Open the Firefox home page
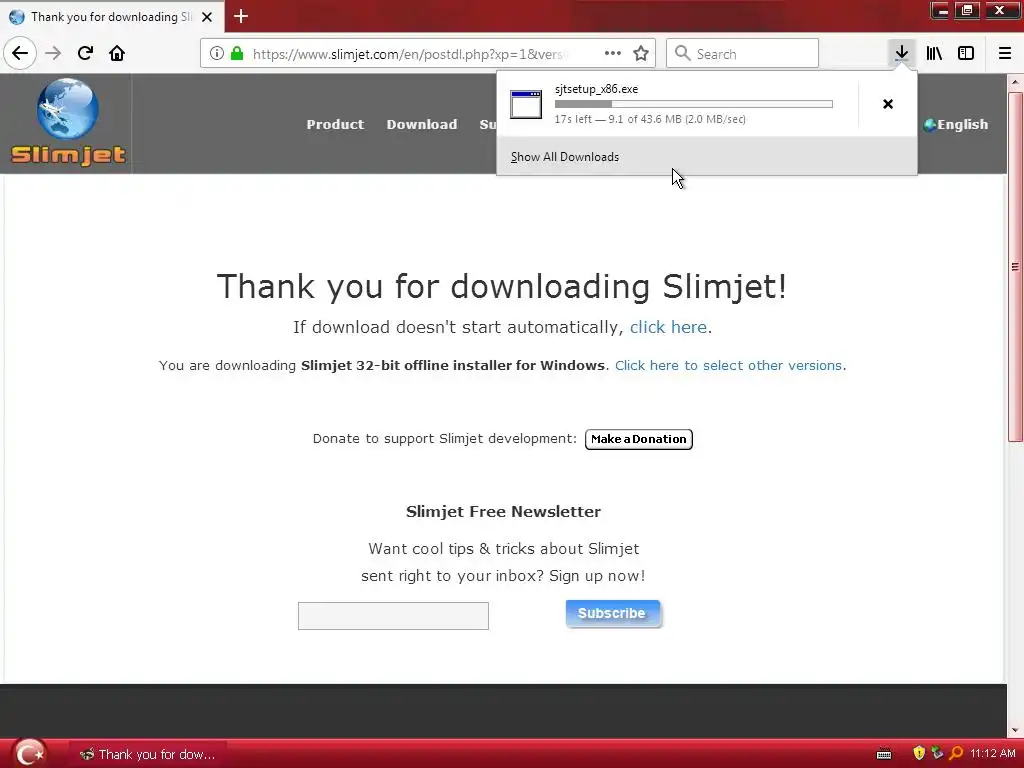Screen dimensions: 1024x768 coord(117,53)
